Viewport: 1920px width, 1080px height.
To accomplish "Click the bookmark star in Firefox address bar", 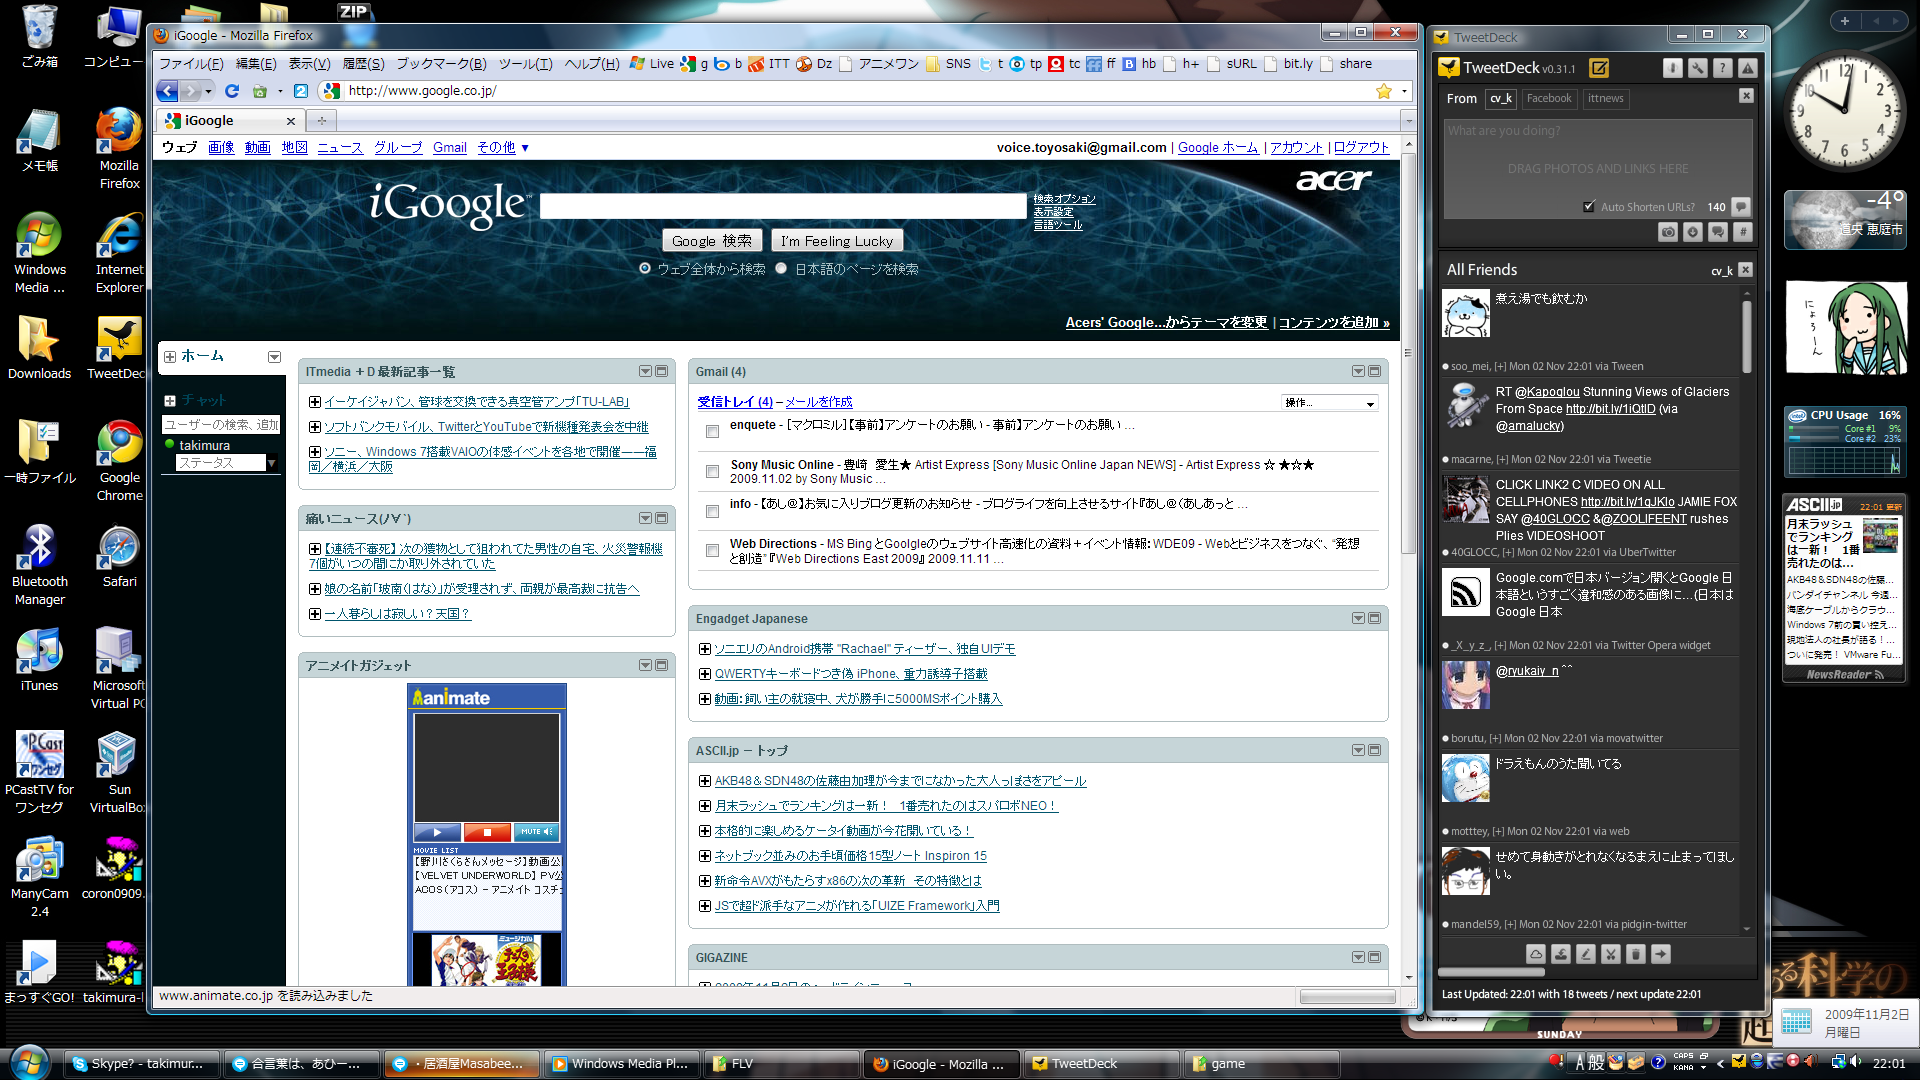I will tap(1384, 91).
